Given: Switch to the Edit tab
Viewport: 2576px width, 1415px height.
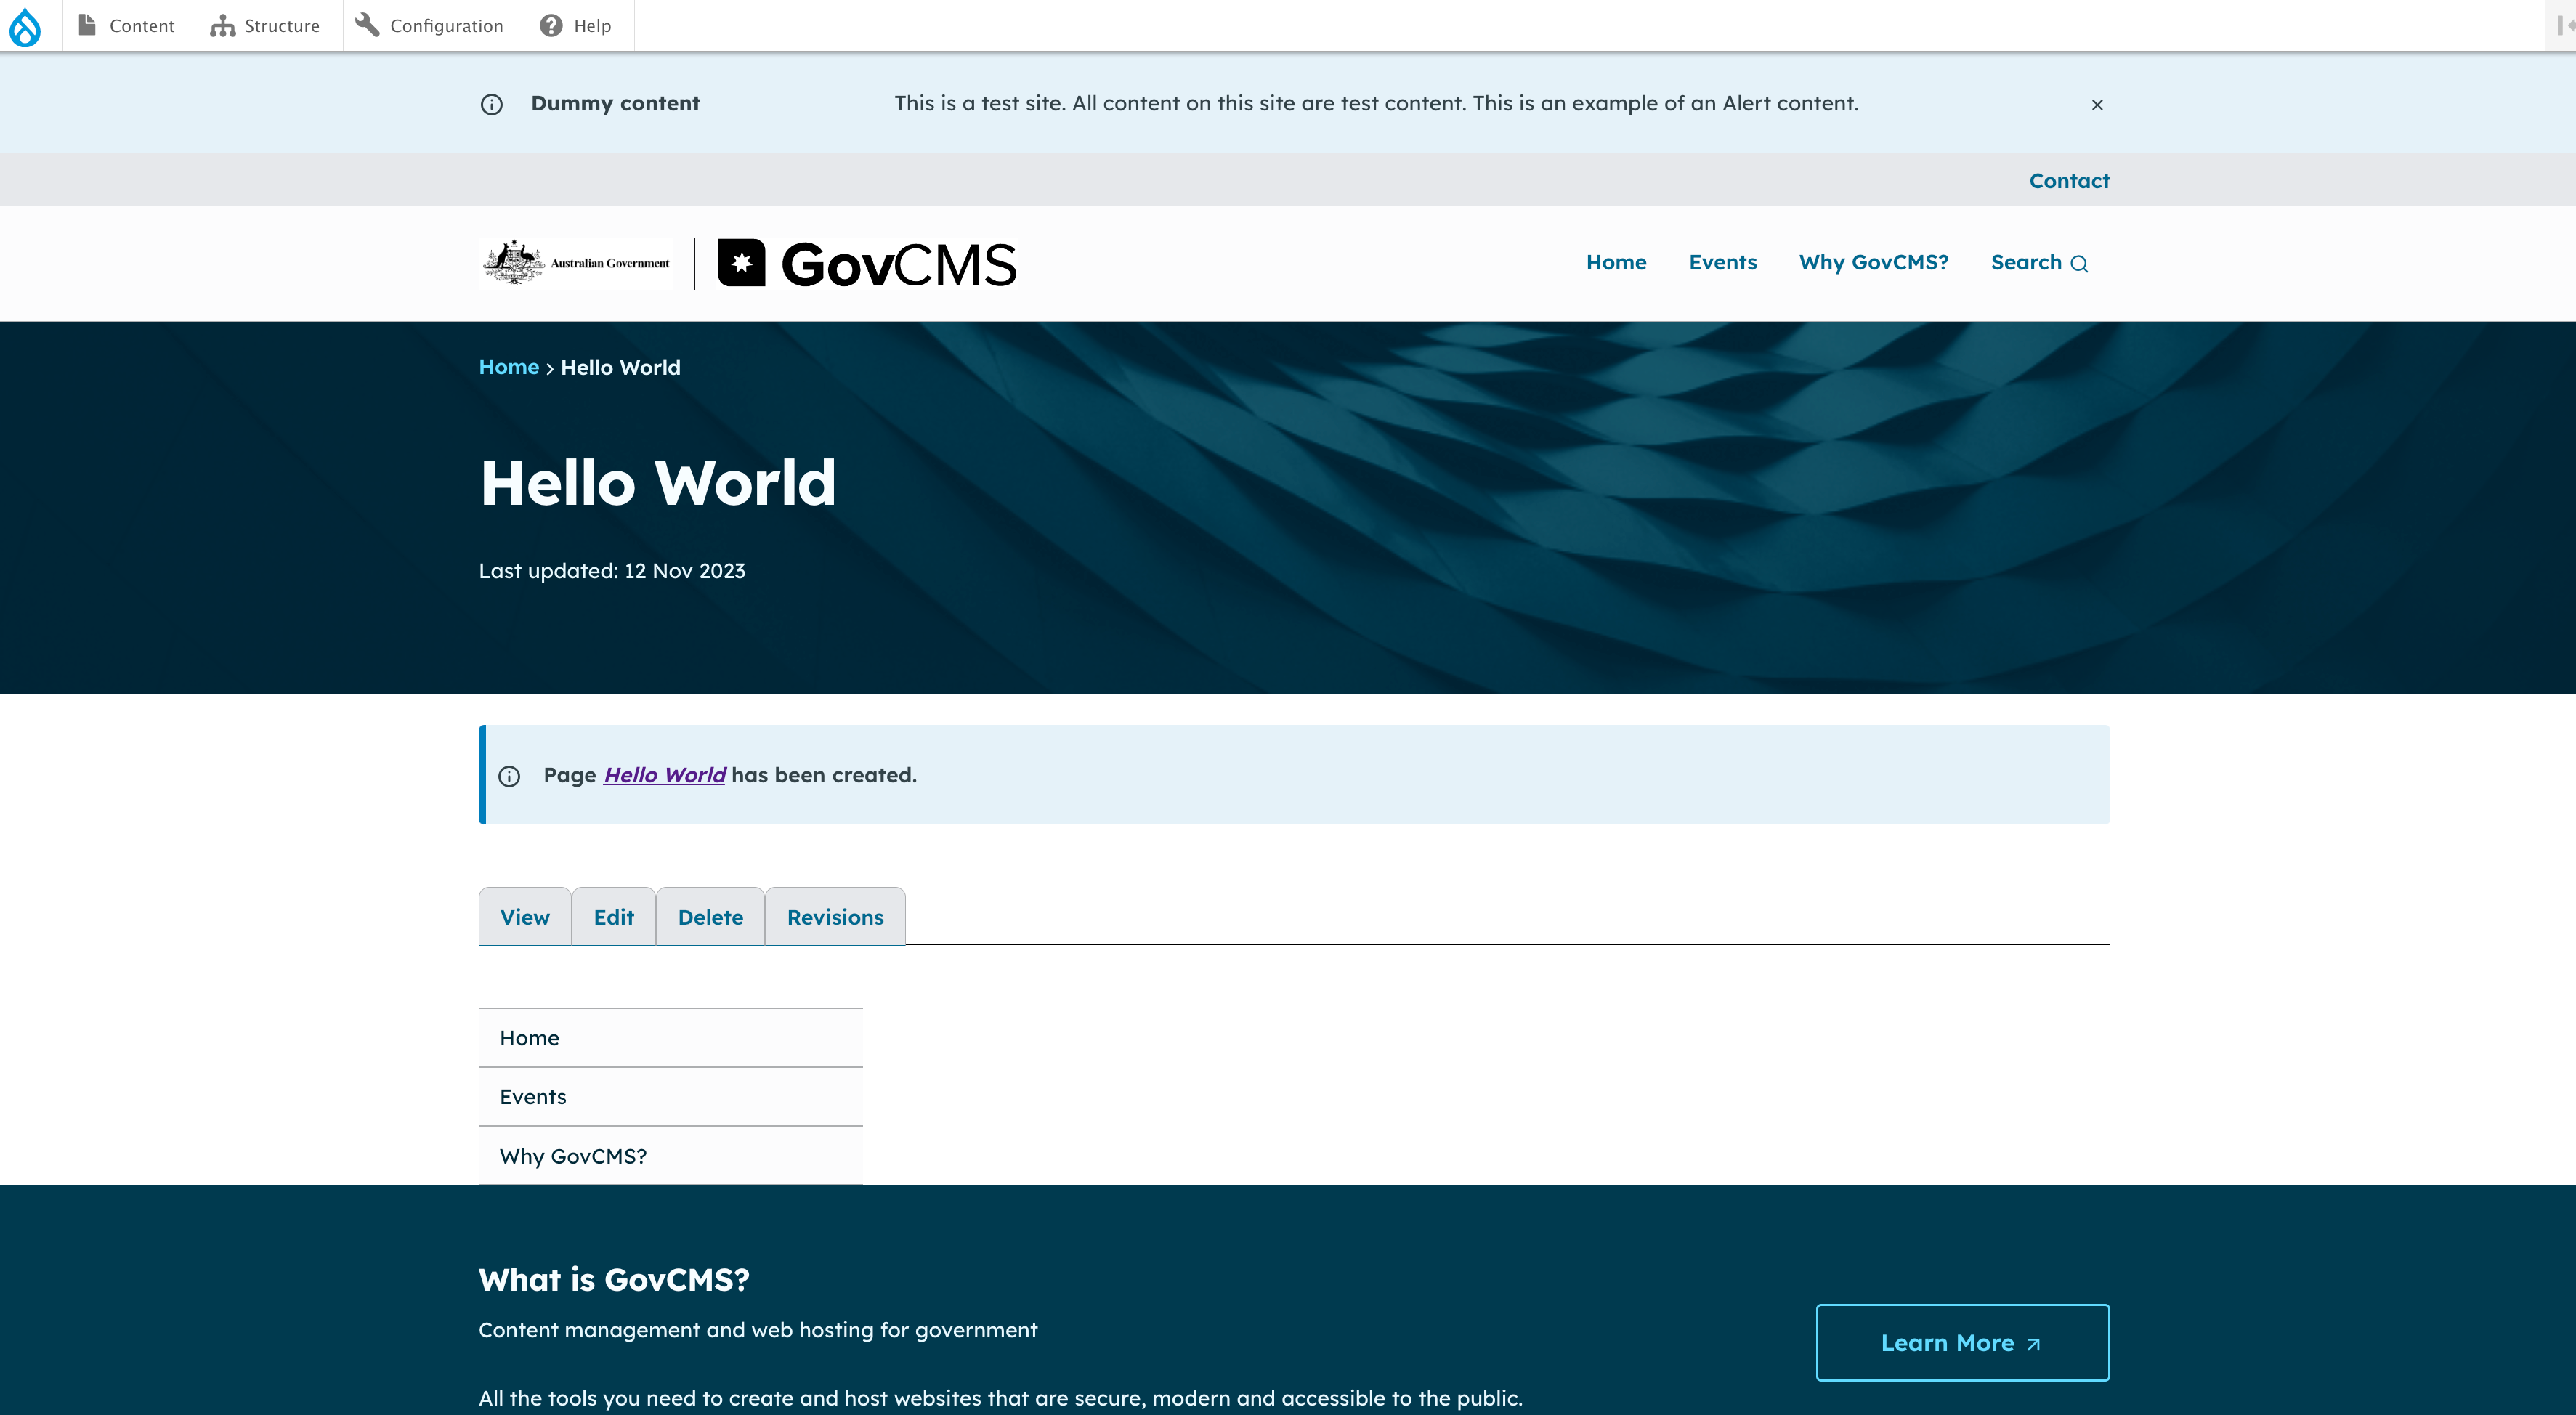Looking at the screenshot, I should pos(613,917).
